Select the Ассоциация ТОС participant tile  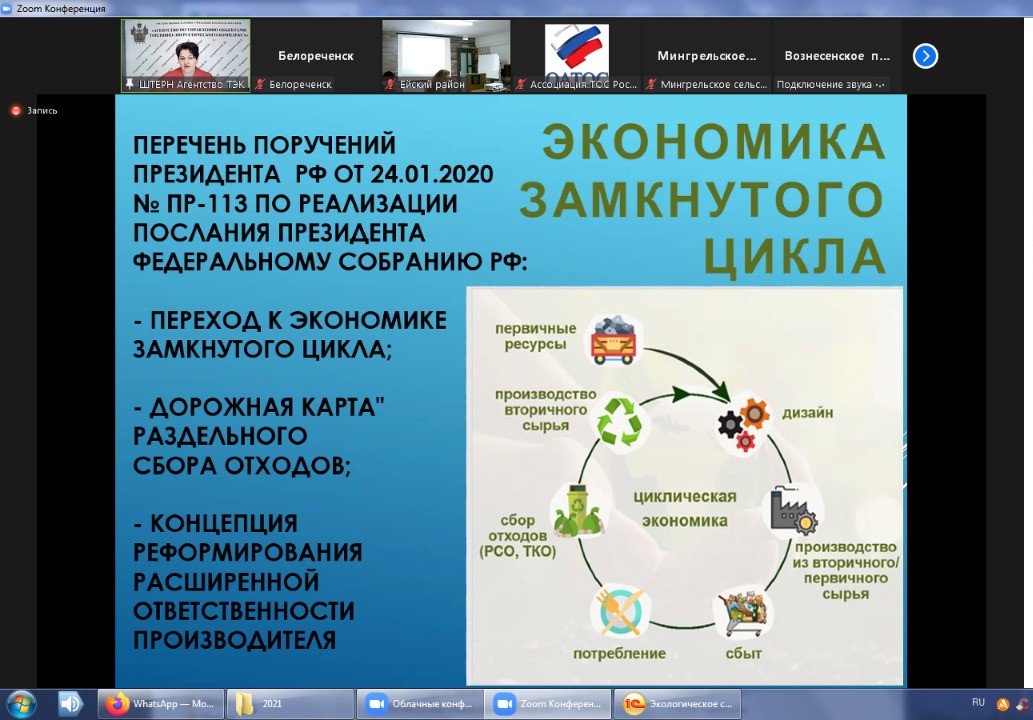(576, 50)
